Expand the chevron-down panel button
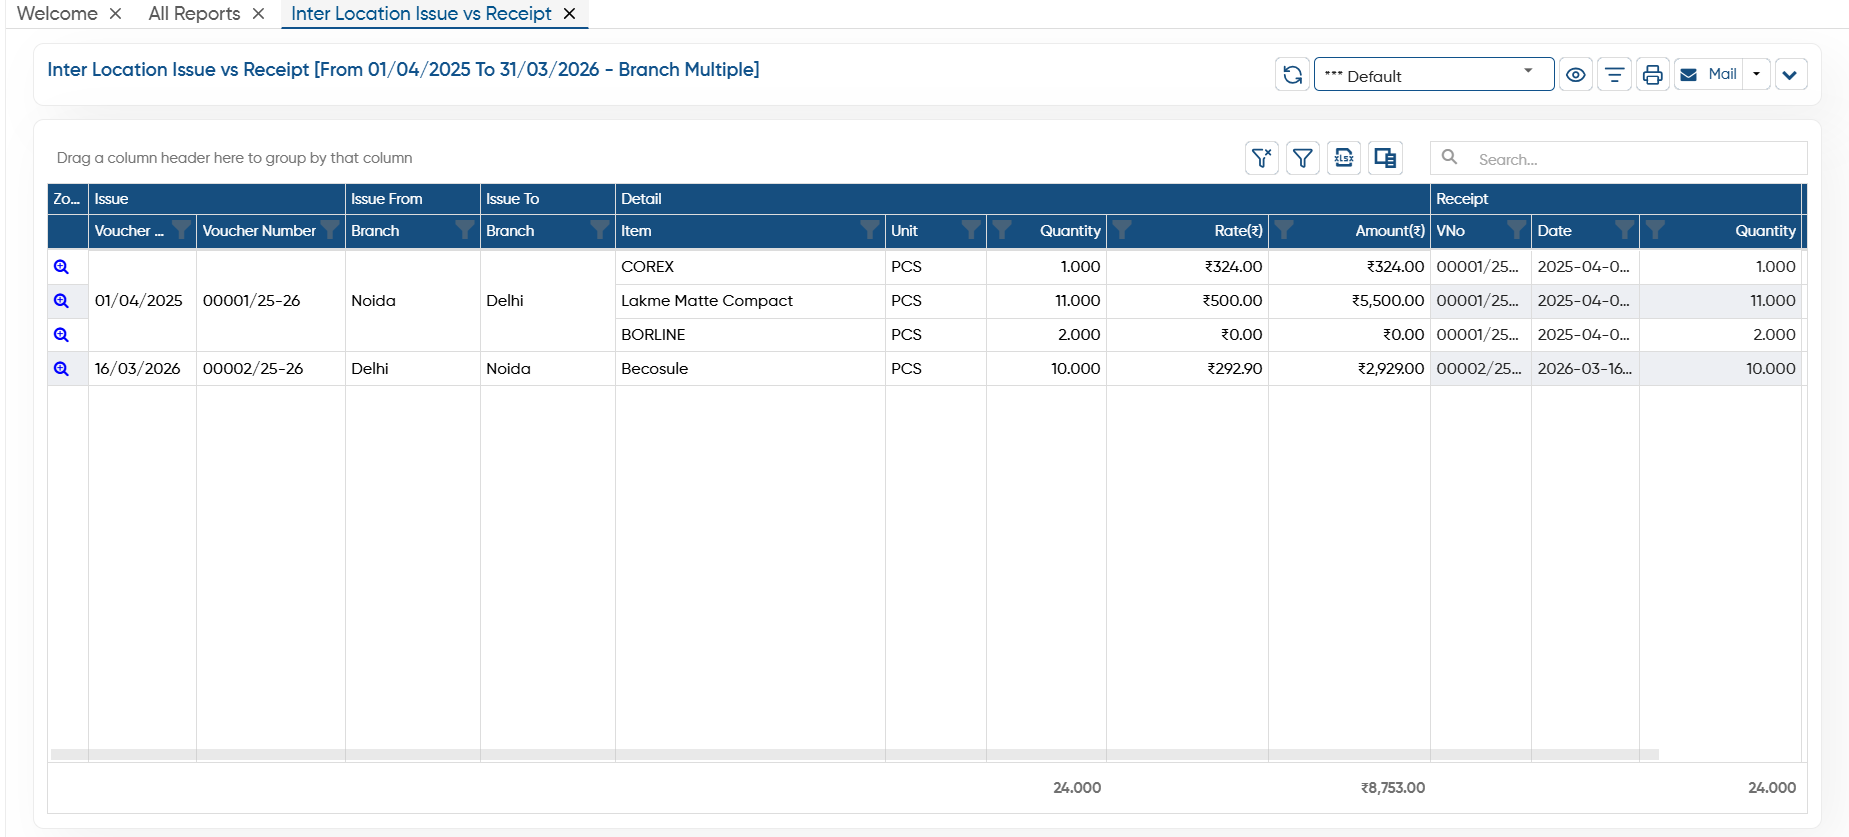Image resolution: width=1849 pixels, height=837 pixels. [x=1790, y=75]
